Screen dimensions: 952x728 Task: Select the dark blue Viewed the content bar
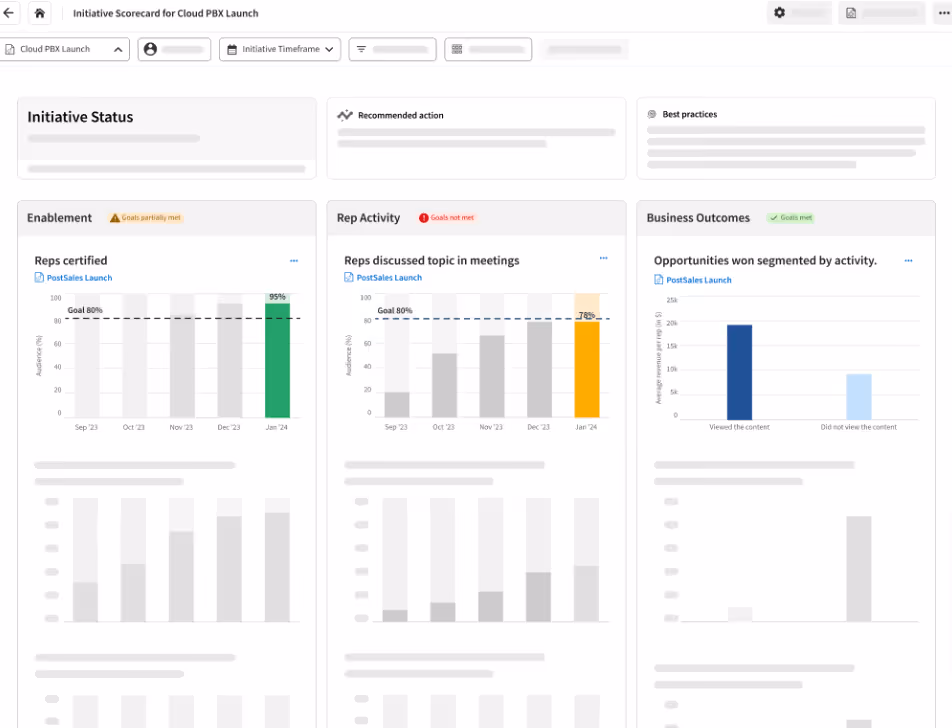pyautogui.click(x=740, y=372)
